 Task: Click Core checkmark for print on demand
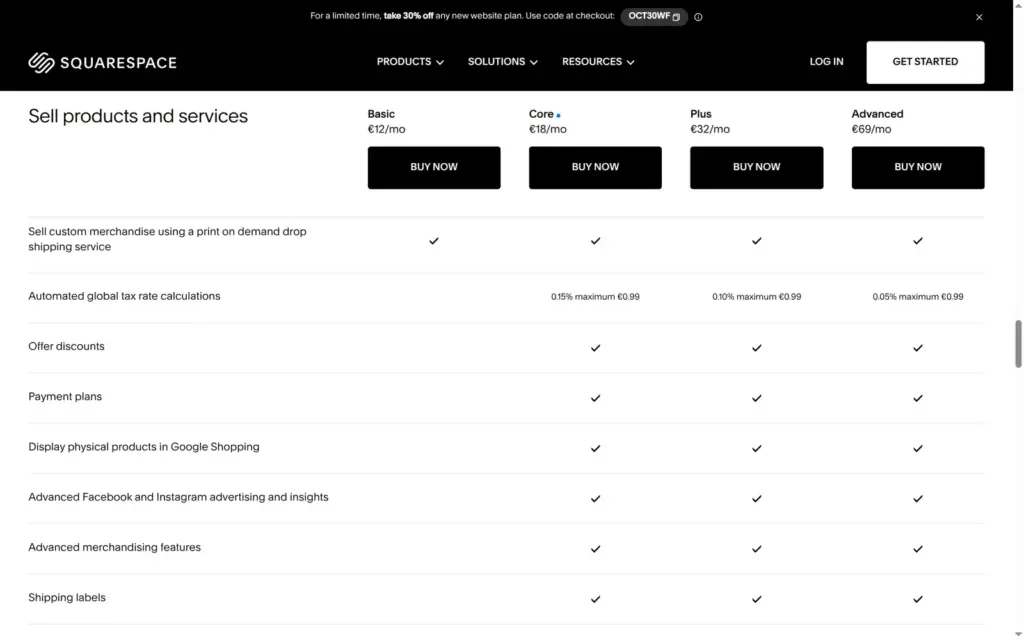tap(595, 241)
